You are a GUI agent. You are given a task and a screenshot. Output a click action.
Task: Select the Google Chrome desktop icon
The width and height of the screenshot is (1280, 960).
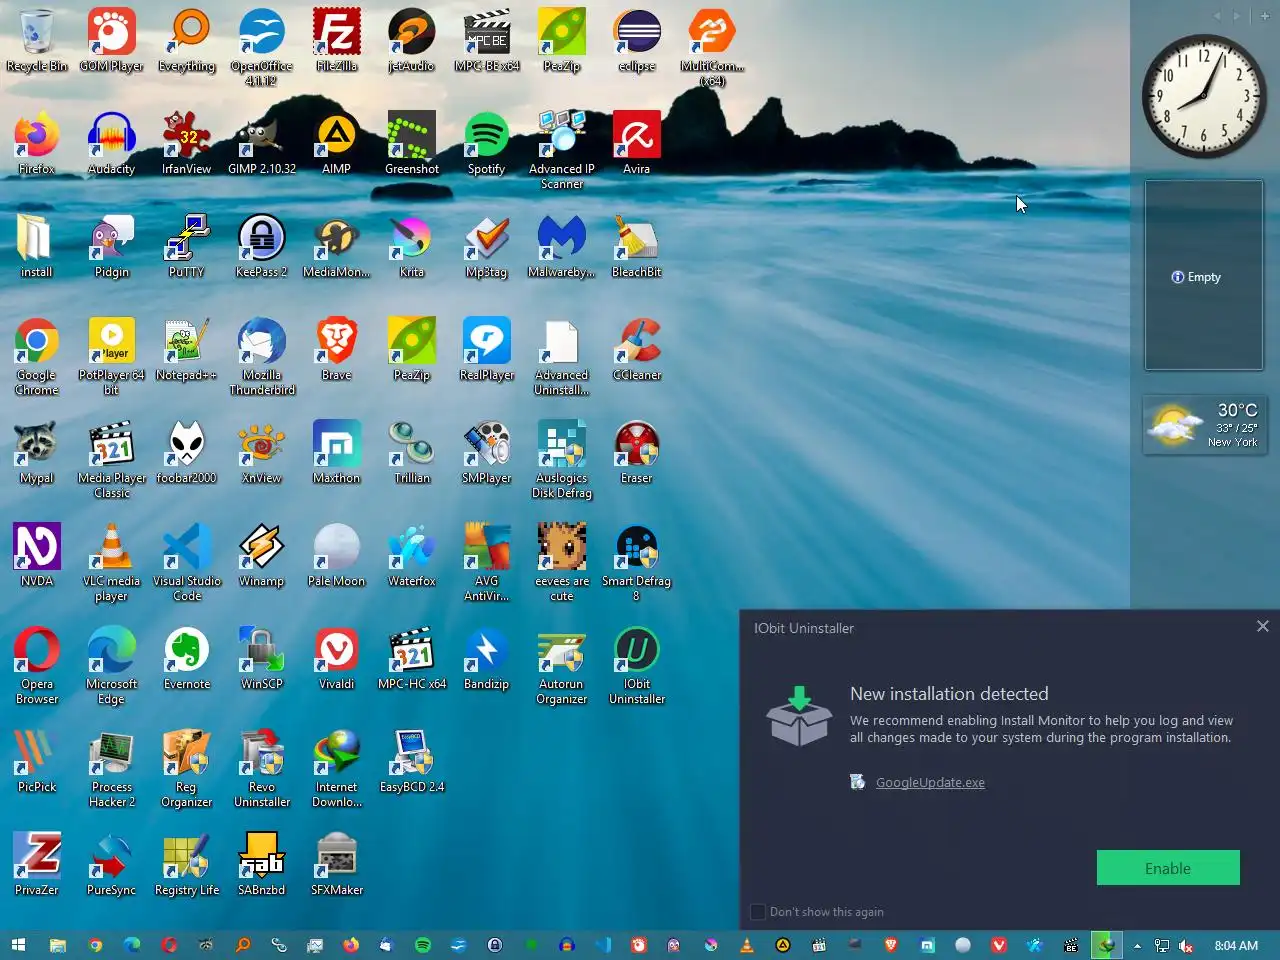coord(37,356)
